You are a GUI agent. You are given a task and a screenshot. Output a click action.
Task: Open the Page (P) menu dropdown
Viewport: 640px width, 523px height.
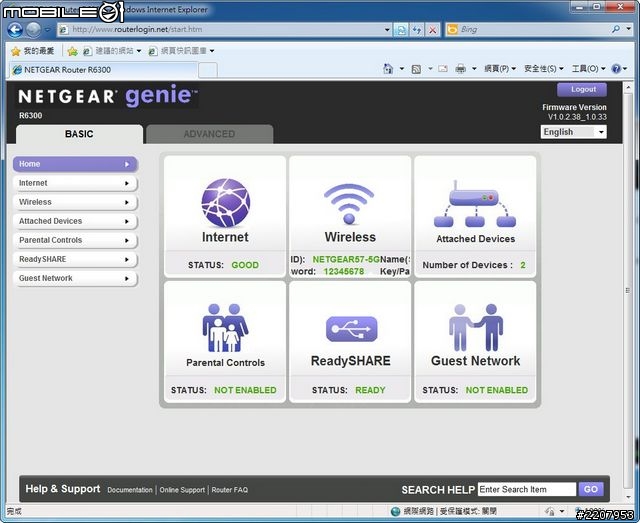pyautogui.click(x=500, y=69)
